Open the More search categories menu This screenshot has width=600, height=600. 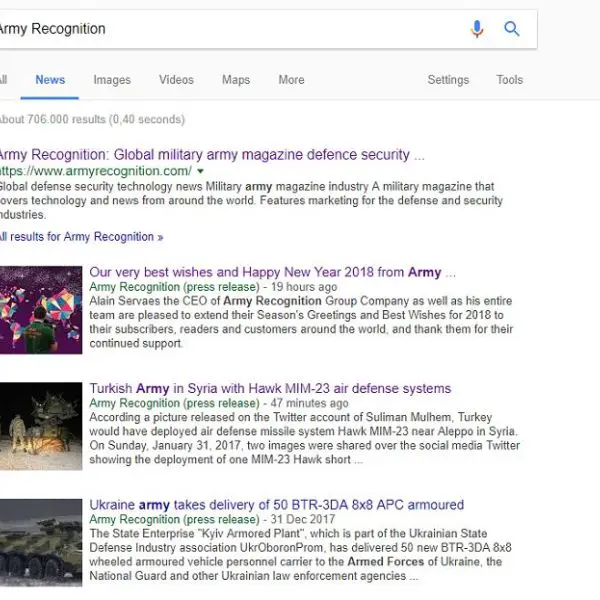click(x=291, y=80)
